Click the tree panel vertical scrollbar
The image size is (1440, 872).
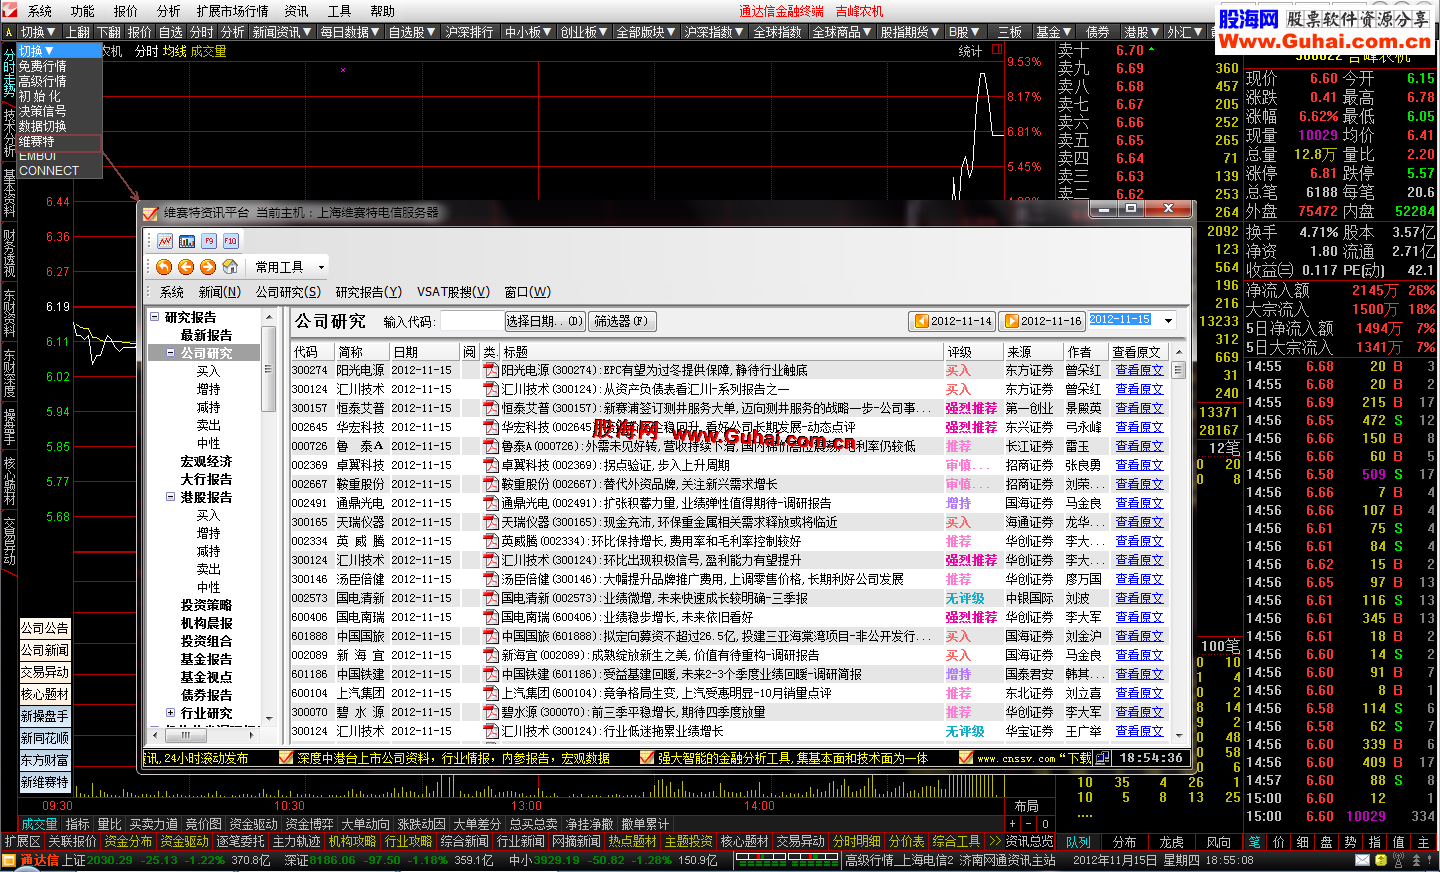point(268,515)
